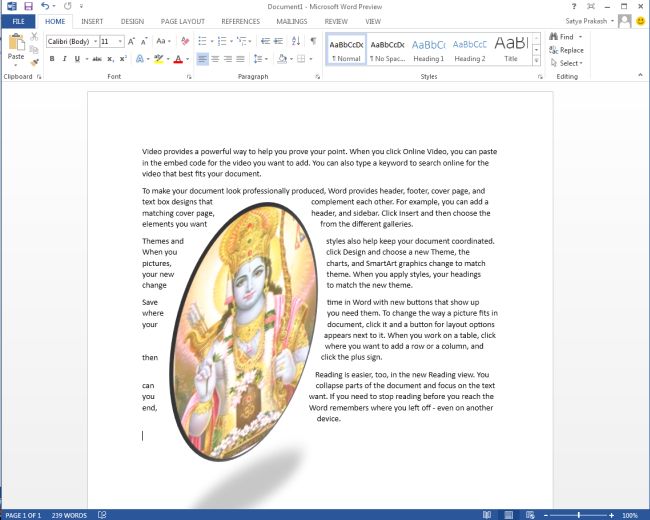Select Center paragraph alignment
The image size is (650, 520).
click(x=215, y=59)
